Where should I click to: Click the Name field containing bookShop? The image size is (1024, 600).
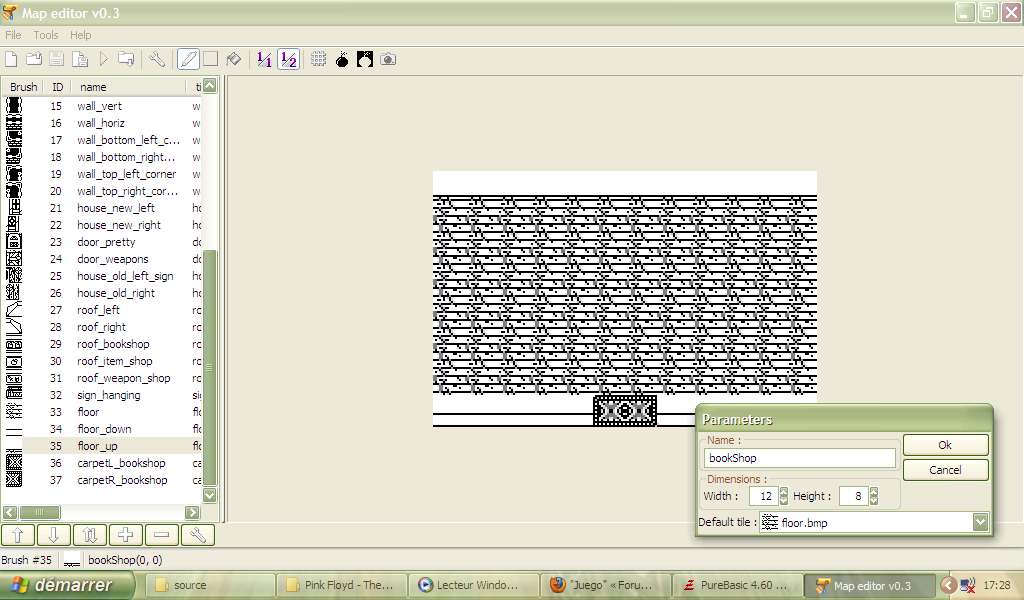[x=799, y=458]
